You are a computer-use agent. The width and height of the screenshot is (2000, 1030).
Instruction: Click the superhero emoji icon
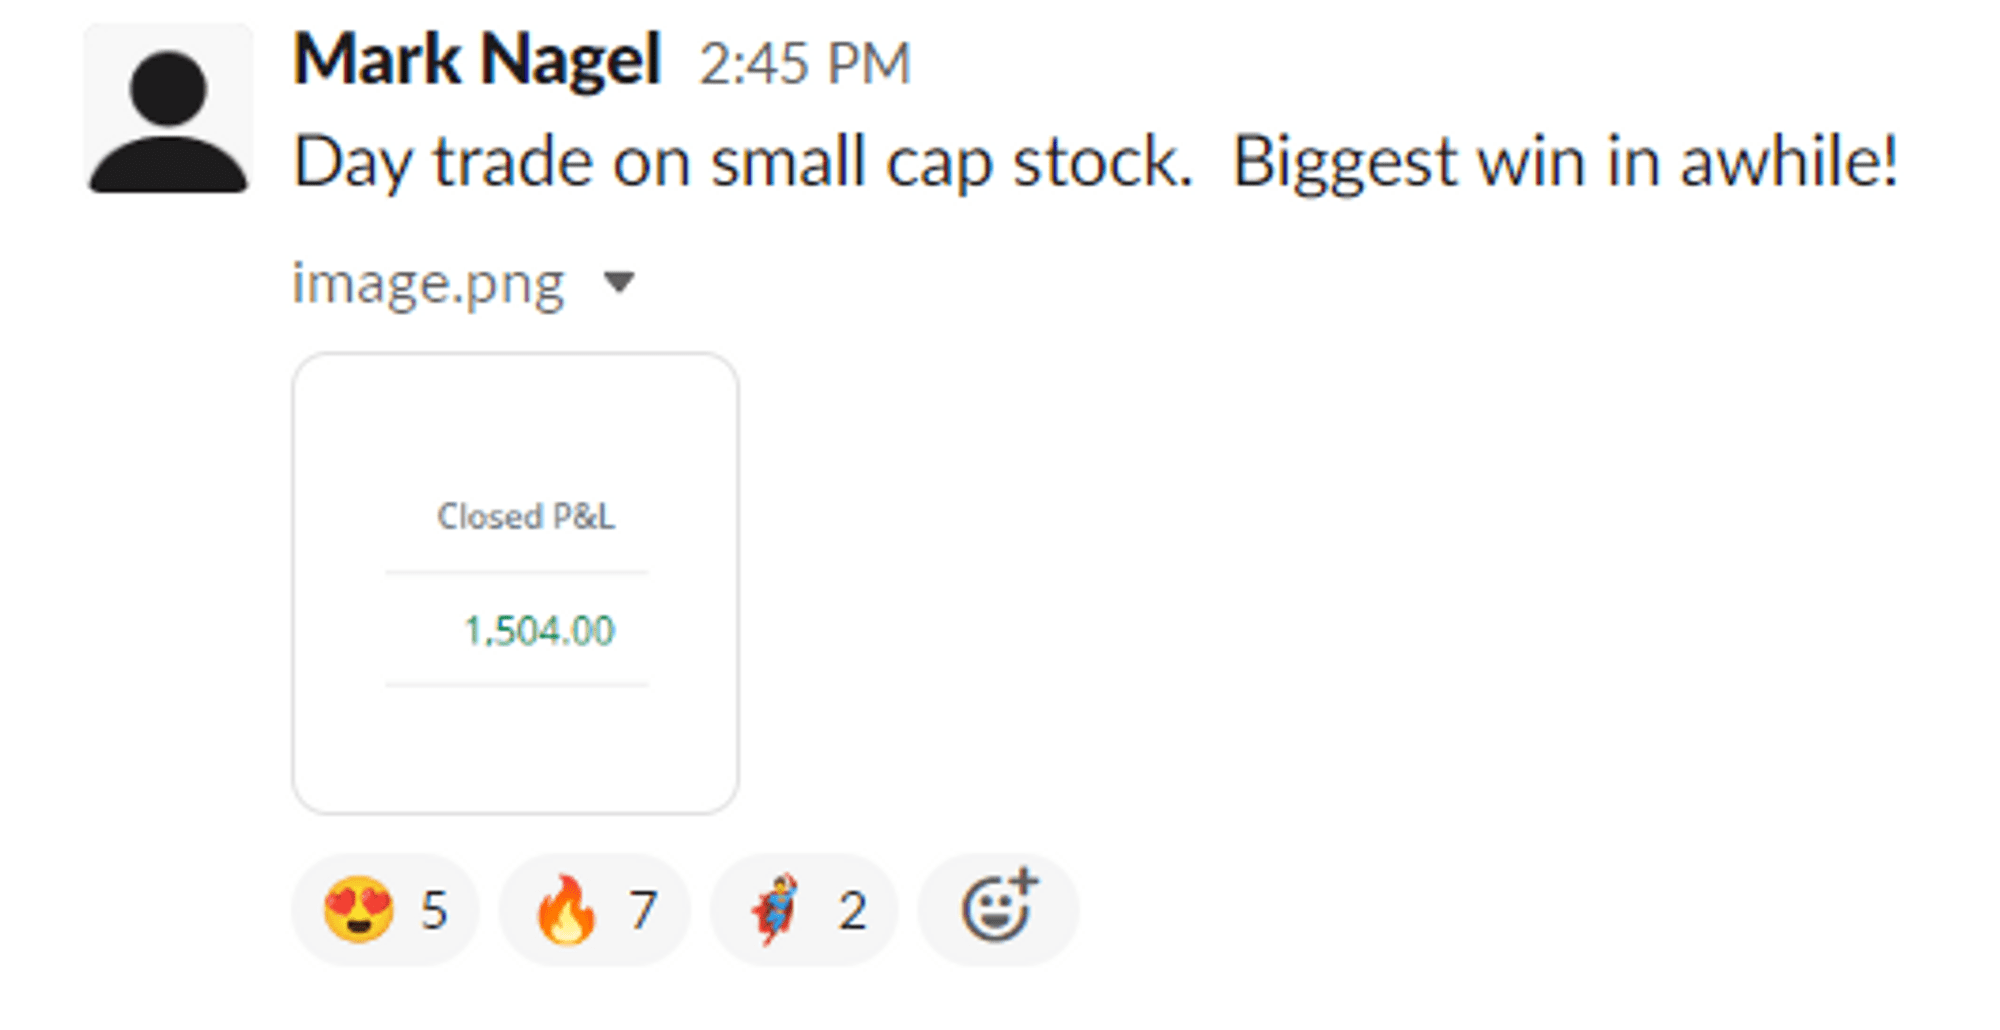click(x=776, y=909)
